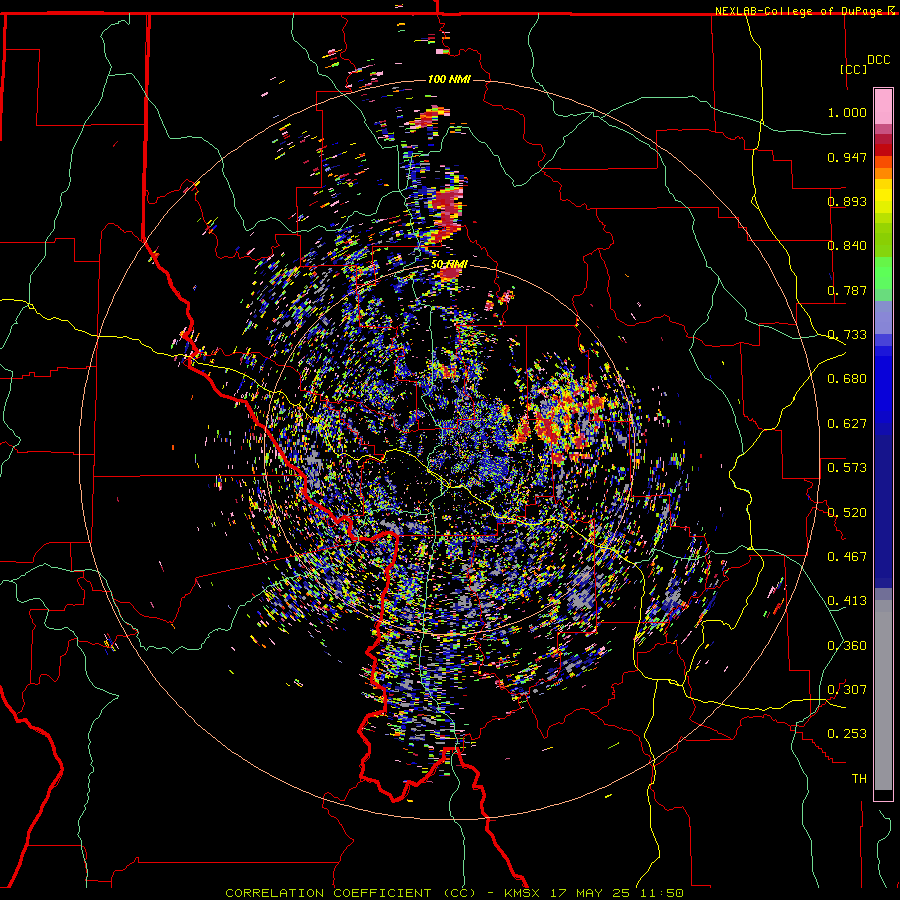Image resolution: width=900 pixels, height=900 pixels.
Task: Select the 0.520 scale value
Action: tap(847, 513)
